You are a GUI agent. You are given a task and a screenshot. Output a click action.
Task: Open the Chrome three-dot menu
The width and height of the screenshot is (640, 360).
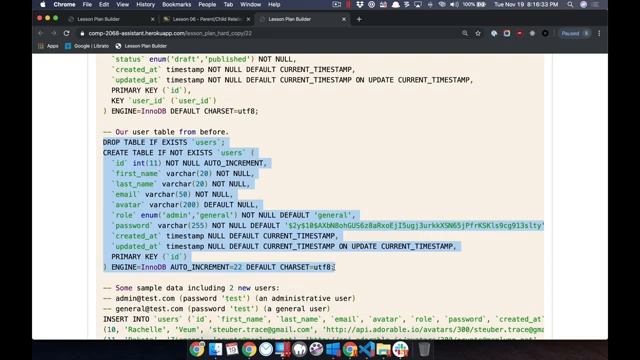coord(599,33)
